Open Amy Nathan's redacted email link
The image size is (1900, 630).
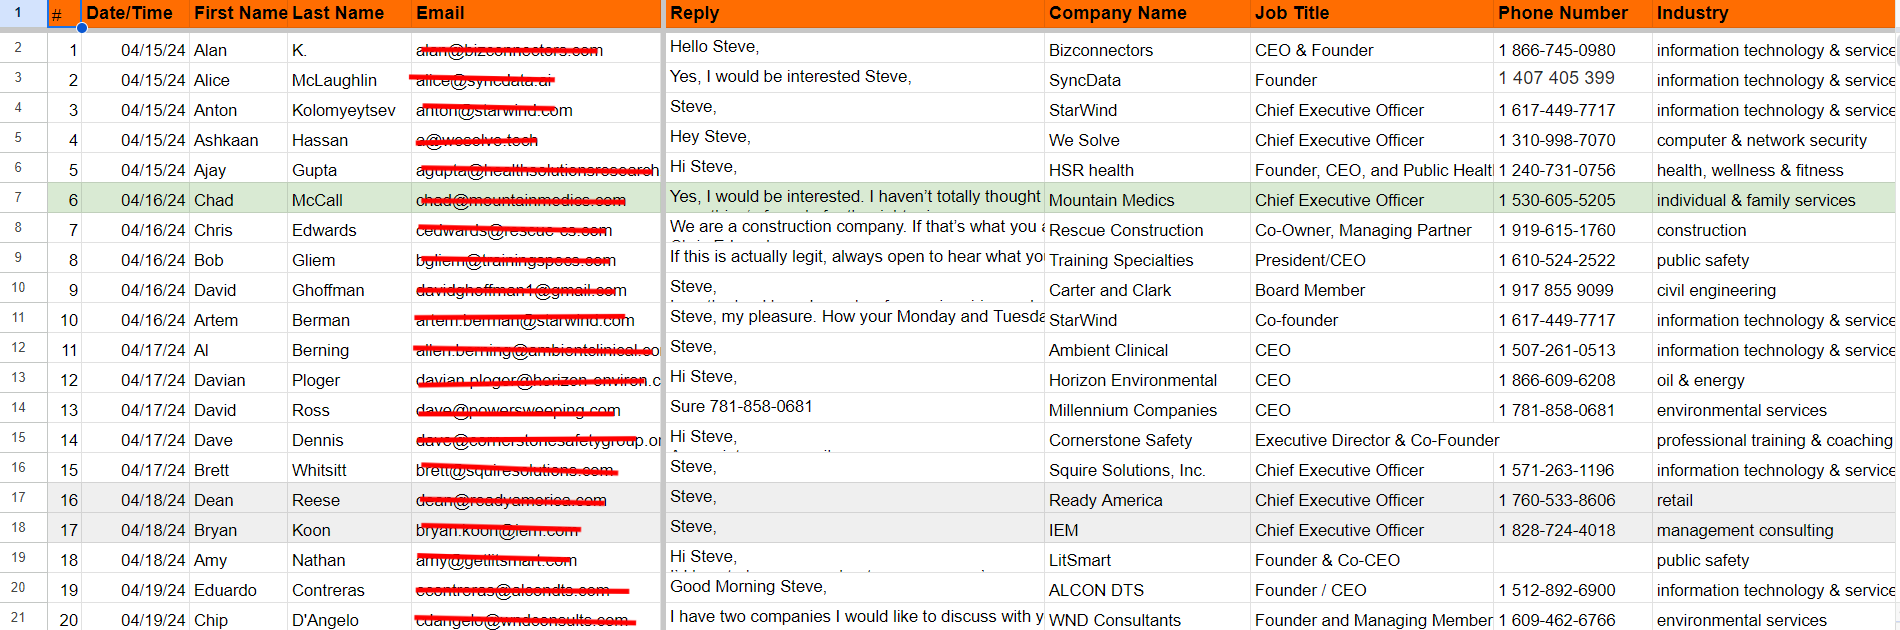496,560
